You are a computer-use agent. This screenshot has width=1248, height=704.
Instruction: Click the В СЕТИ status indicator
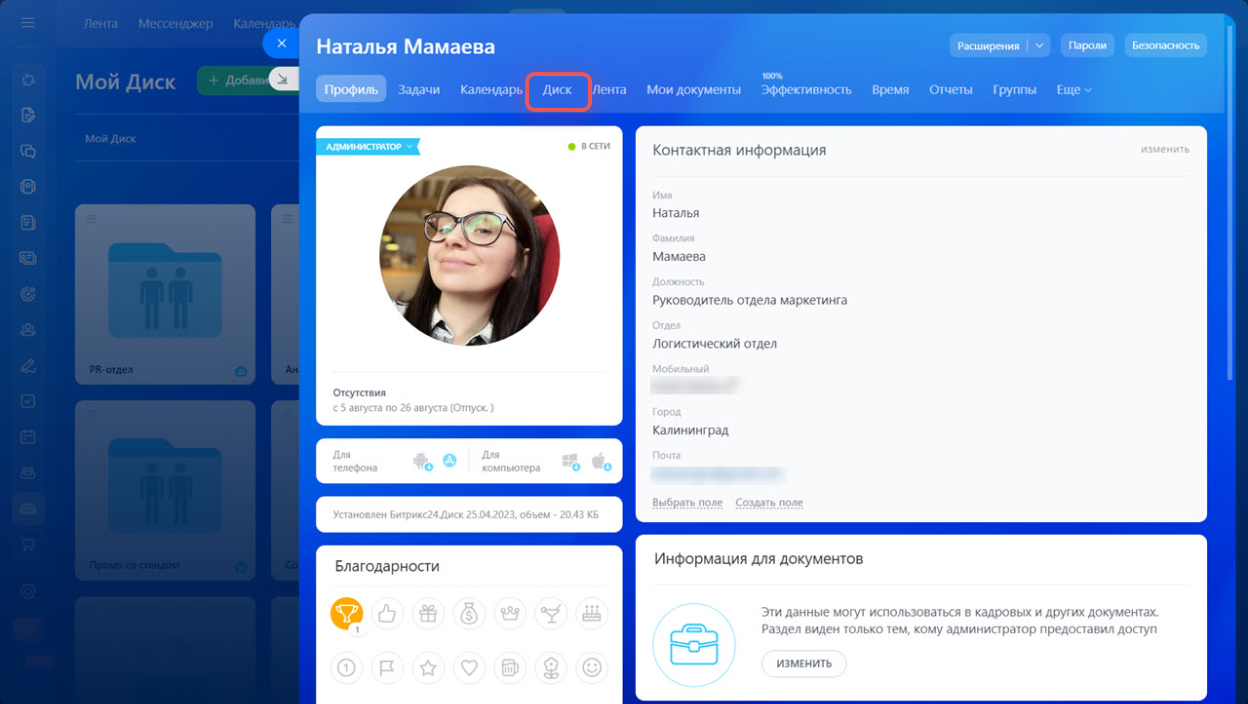click(x=589, y=147)
